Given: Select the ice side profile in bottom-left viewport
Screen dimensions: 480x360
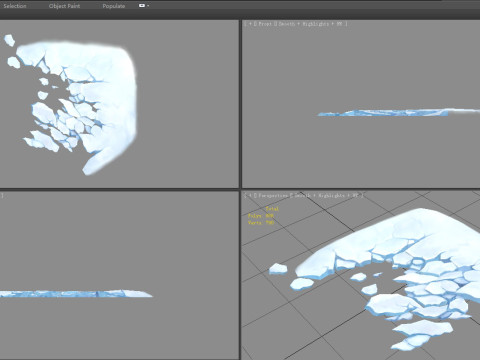Looking at the screenshot, I should (x=76, y=294).
